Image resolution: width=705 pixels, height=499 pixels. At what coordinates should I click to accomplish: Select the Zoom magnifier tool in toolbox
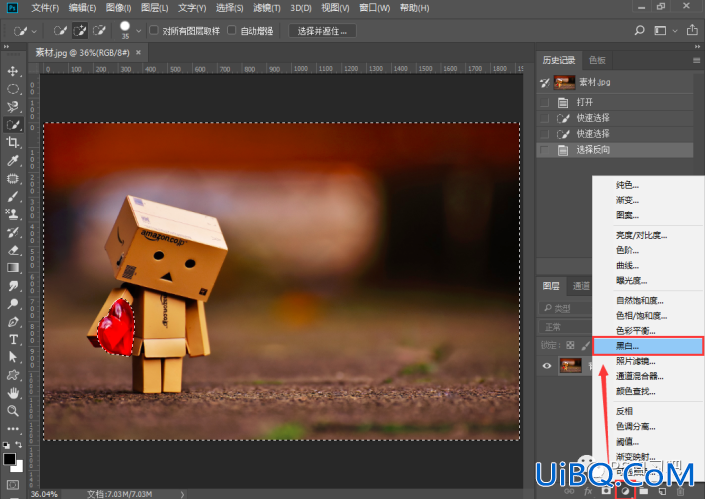coord(13,410)
